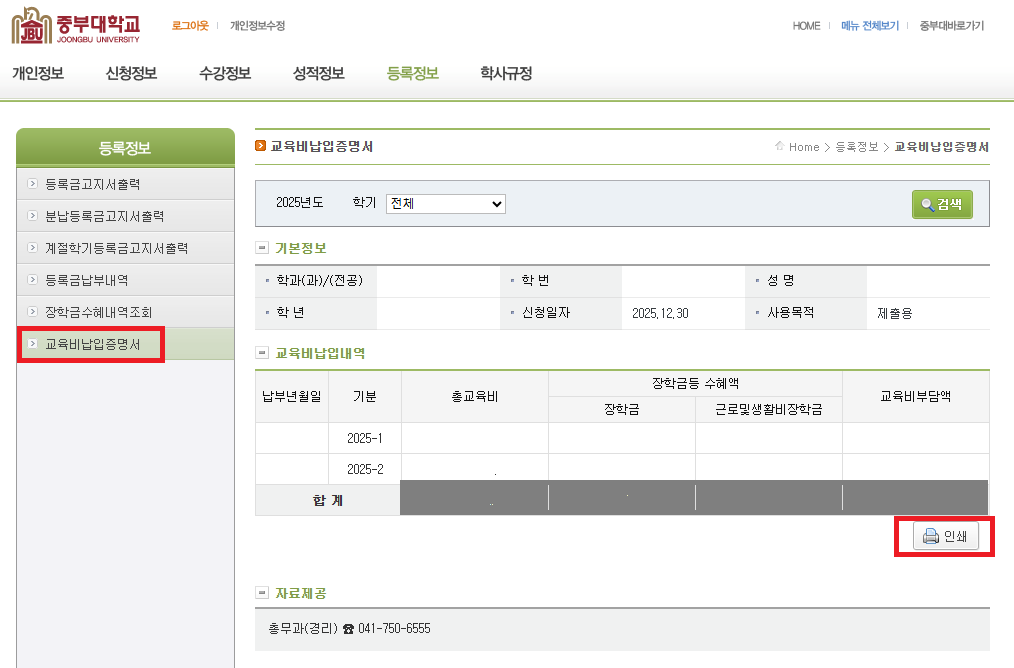Click the 로그아웃 logout link
1014x668 pixels.
[190, 26]
